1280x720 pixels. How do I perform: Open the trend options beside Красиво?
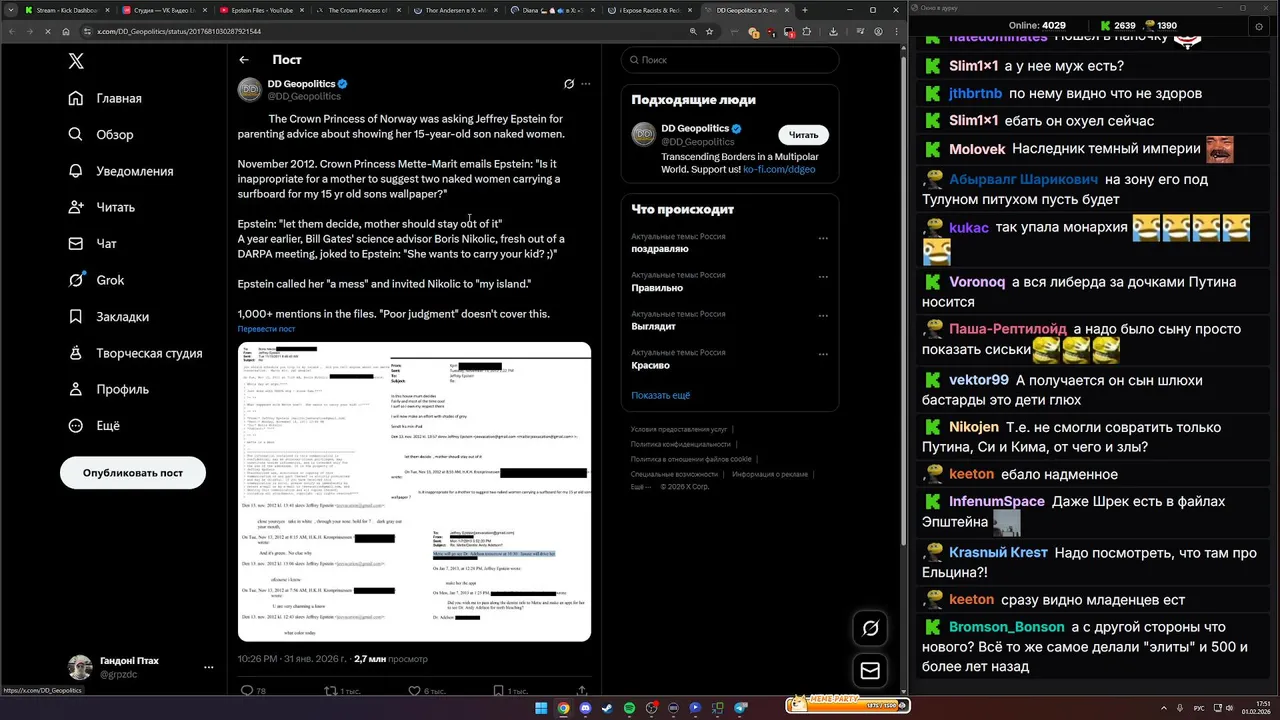click(x=823, y=355)
